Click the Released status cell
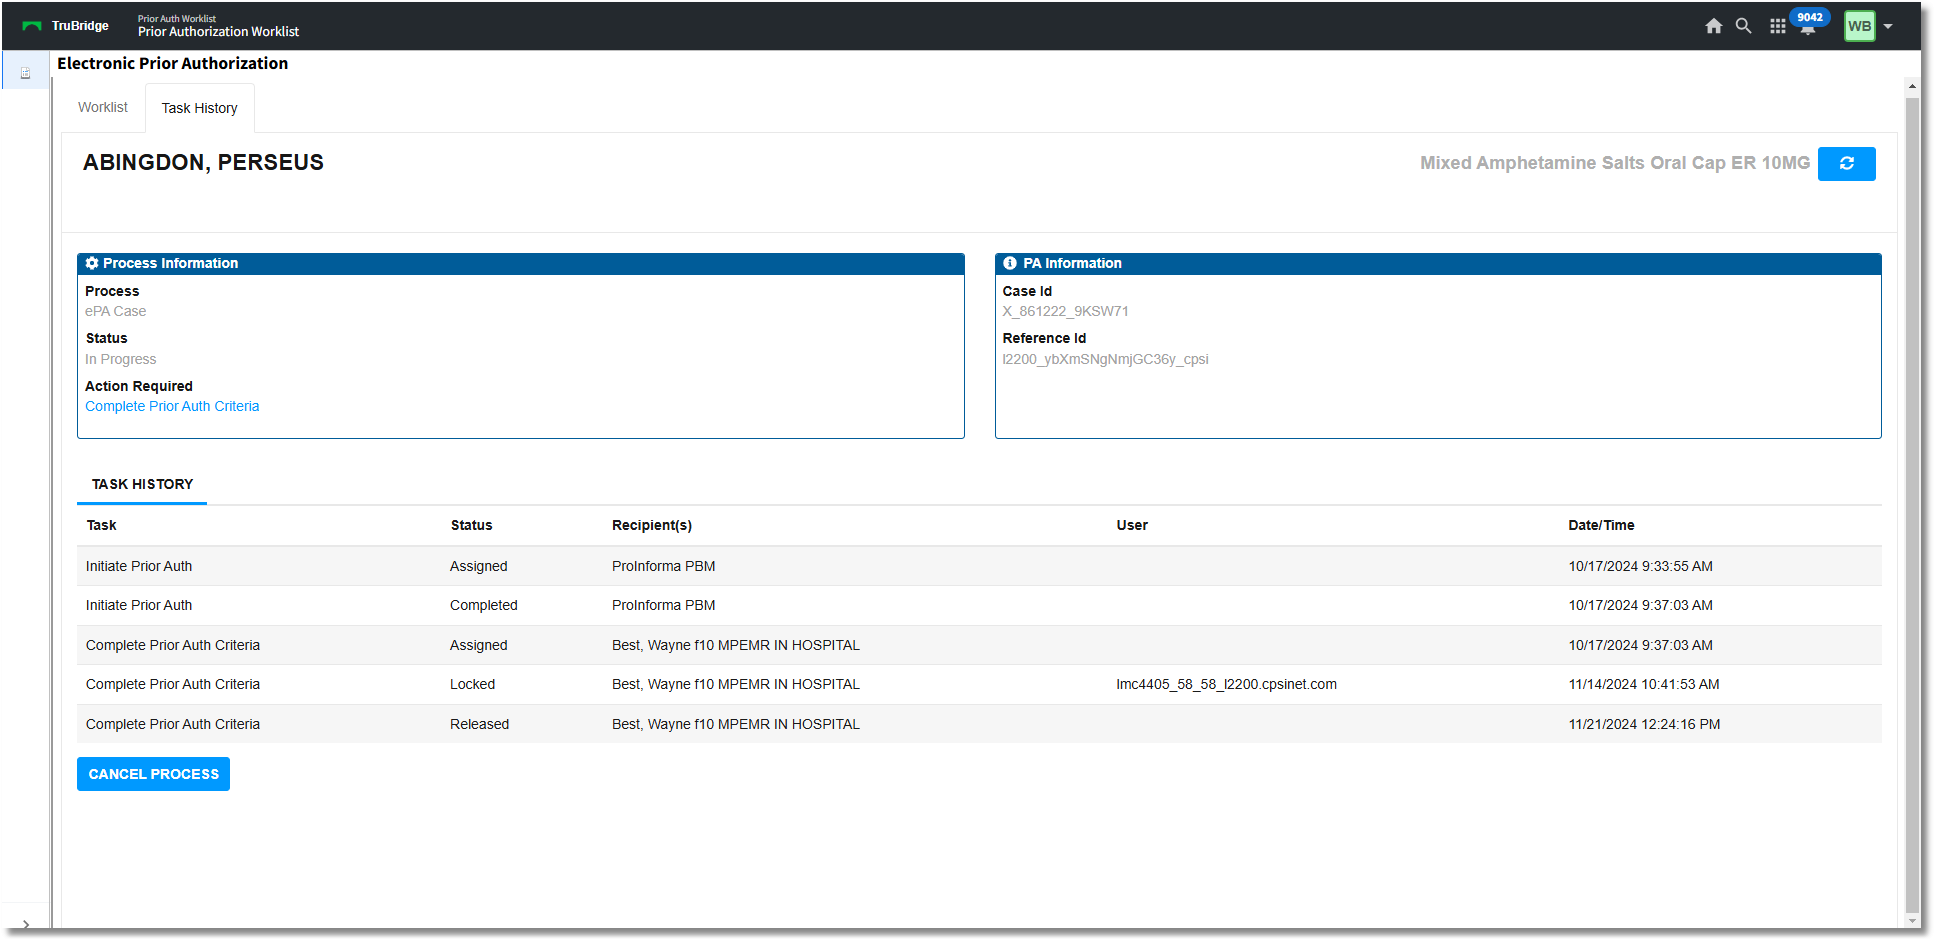 coord(479,724)
